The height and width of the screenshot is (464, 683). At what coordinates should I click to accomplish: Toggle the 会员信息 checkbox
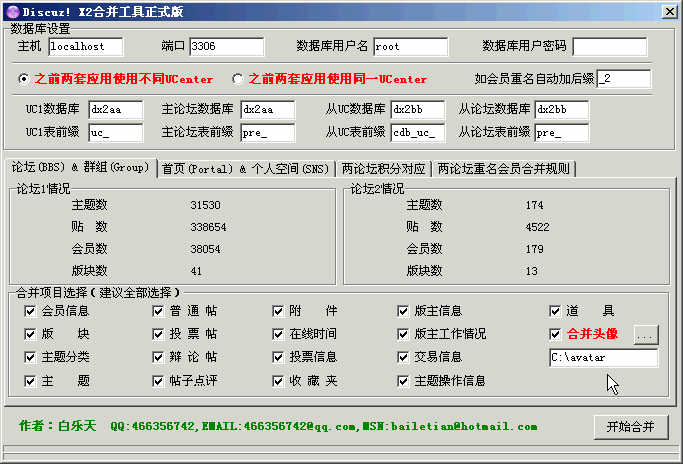point(30,311)
